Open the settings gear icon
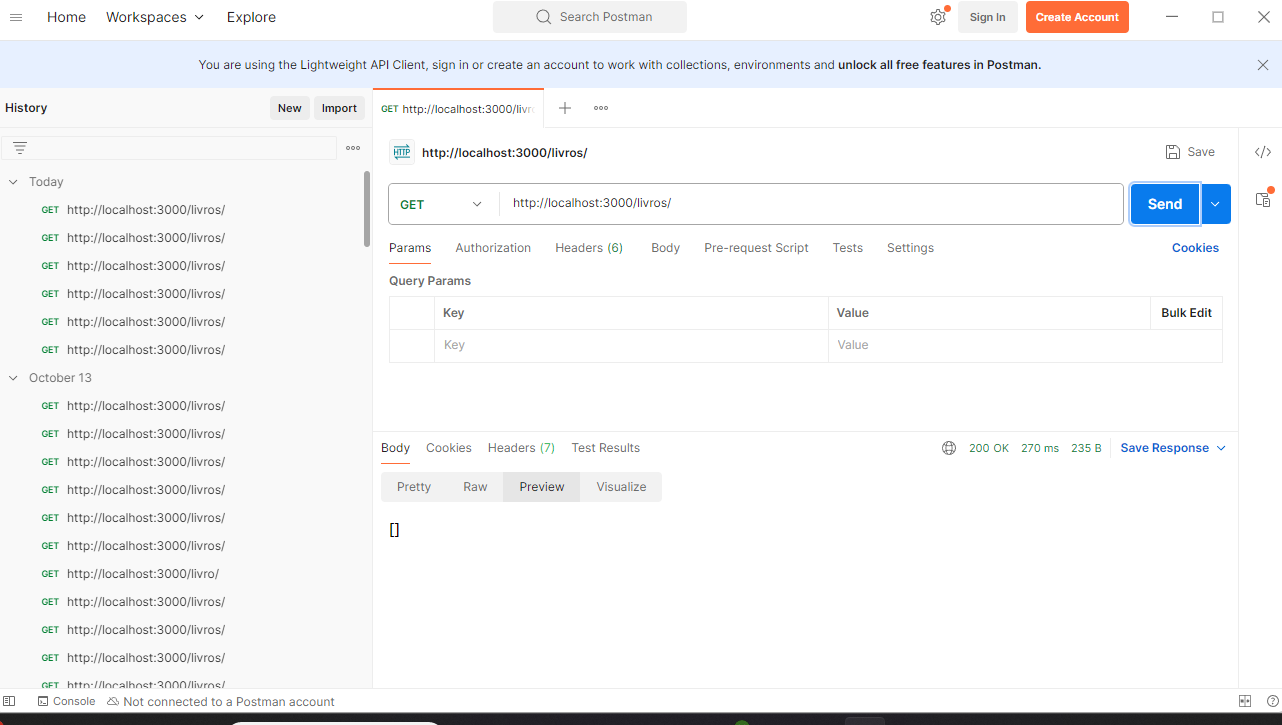 click(x=938, y=17)
